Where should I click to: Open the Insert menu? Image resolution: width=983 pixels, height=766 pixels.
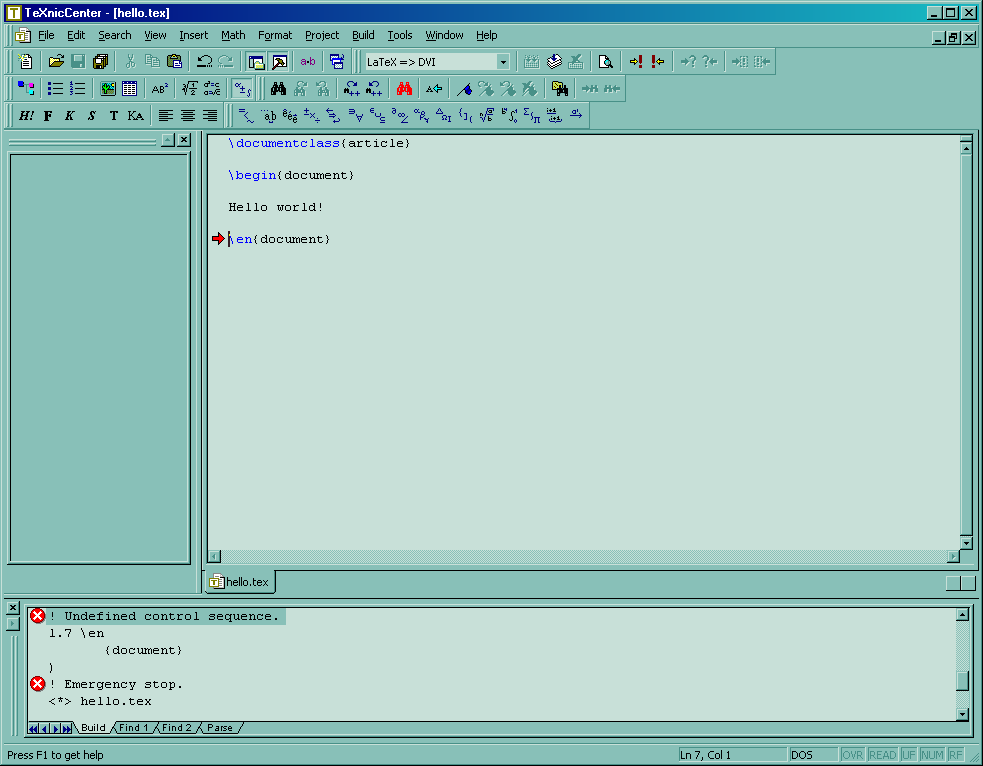[x=193, y=36]
